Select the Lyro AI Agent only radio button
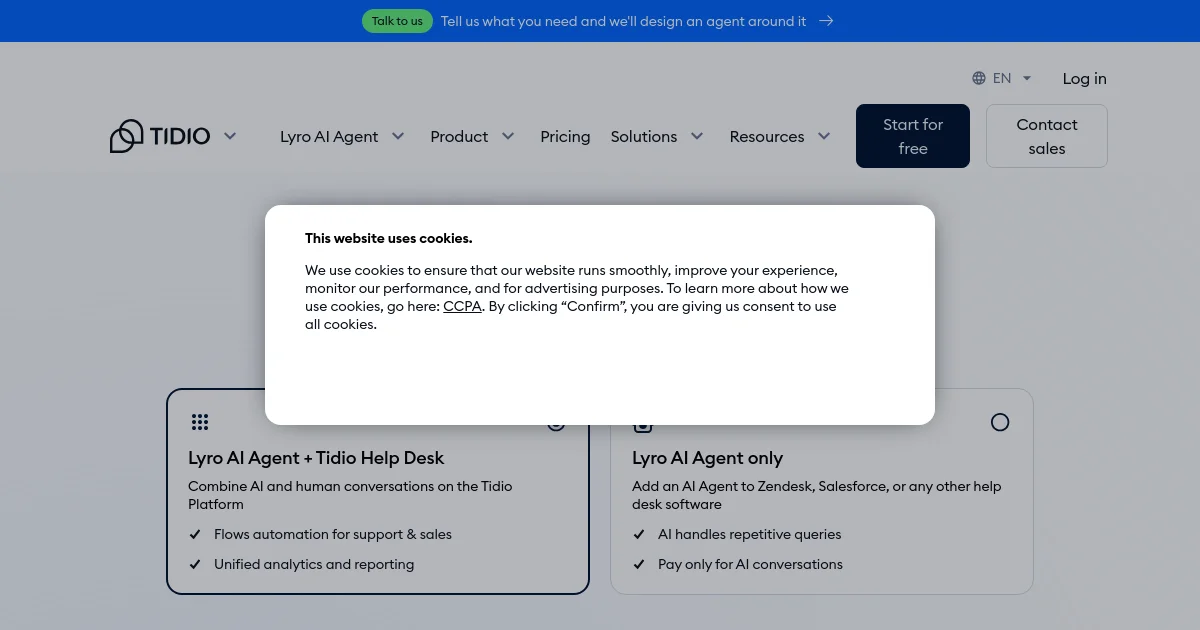 click(x=1000, y=422)
